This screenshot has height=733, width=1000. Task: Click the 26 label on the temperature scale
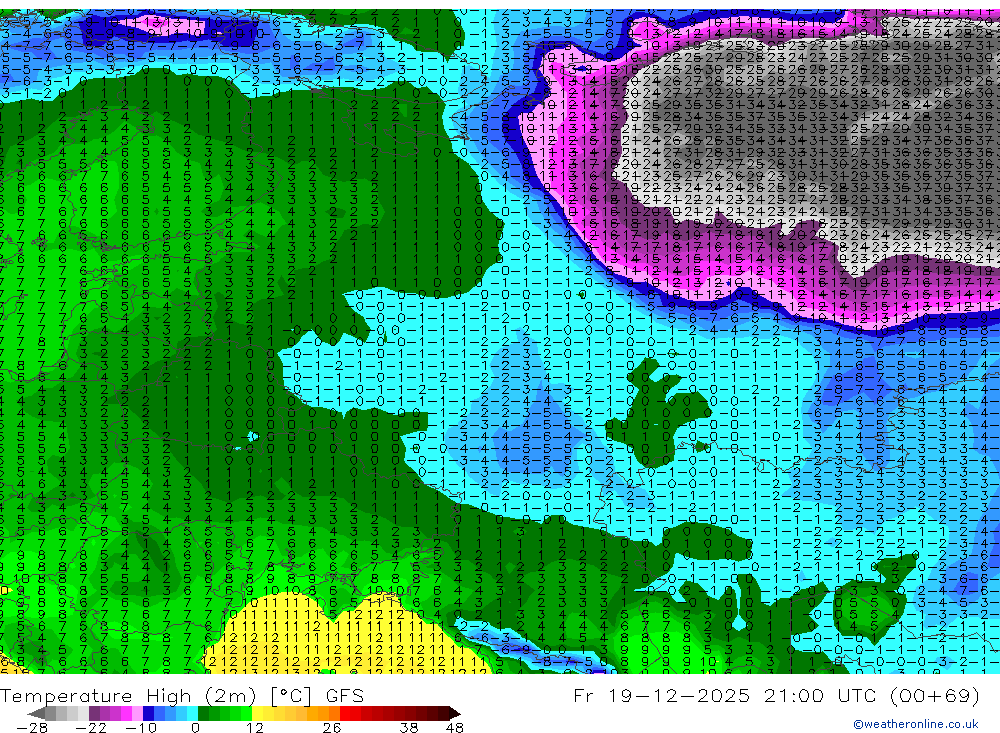tap(332, 728)
